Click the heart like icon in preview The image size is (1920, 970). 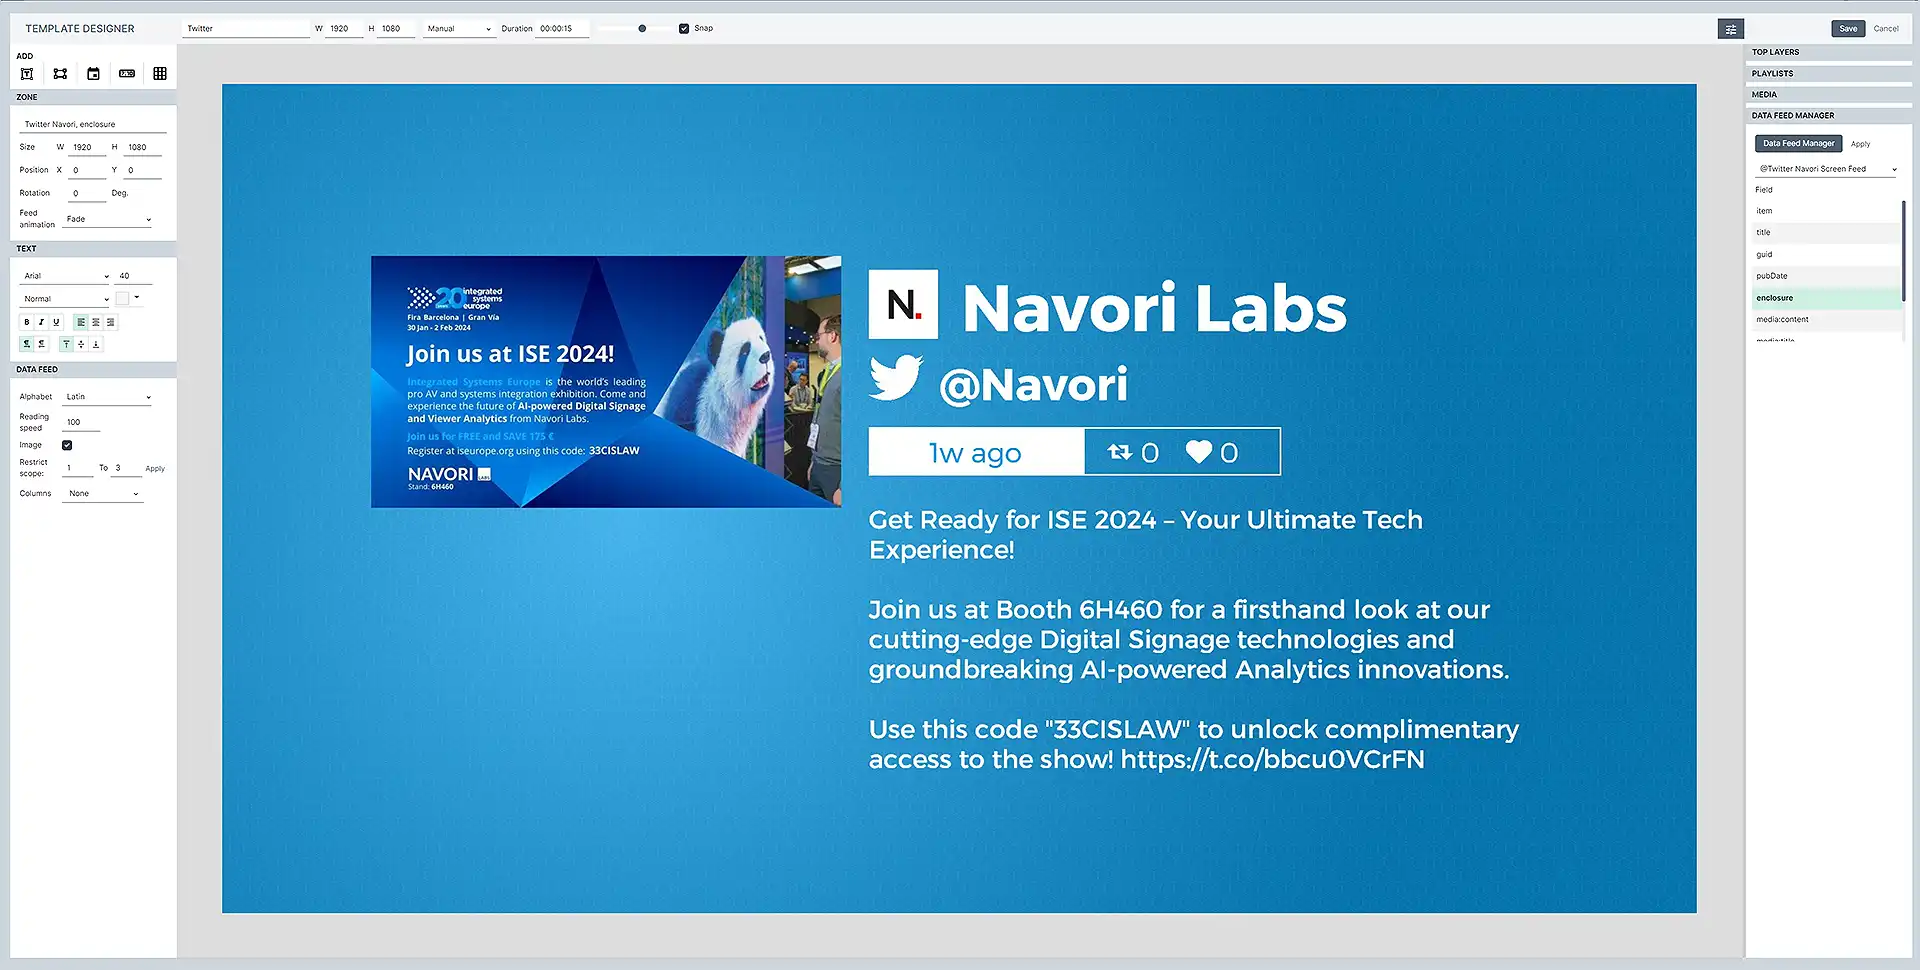1198,452
